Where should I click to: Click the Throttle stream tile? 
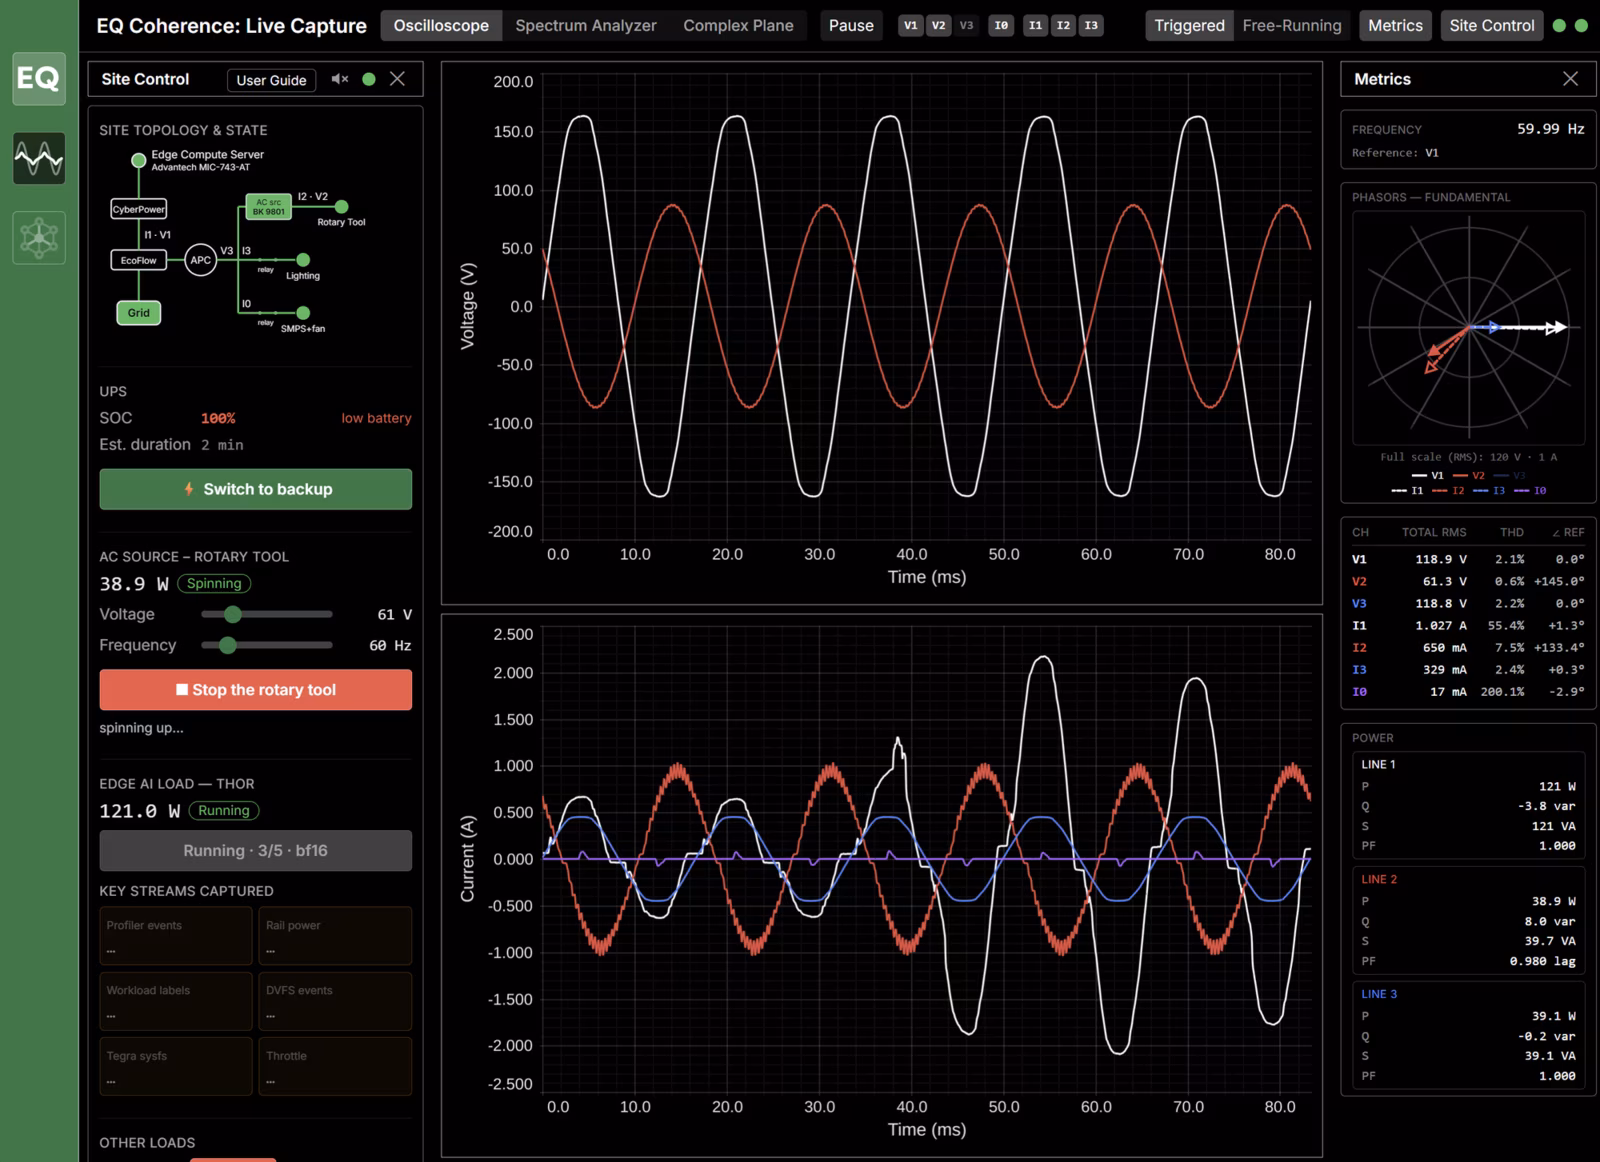[335, 1066]
